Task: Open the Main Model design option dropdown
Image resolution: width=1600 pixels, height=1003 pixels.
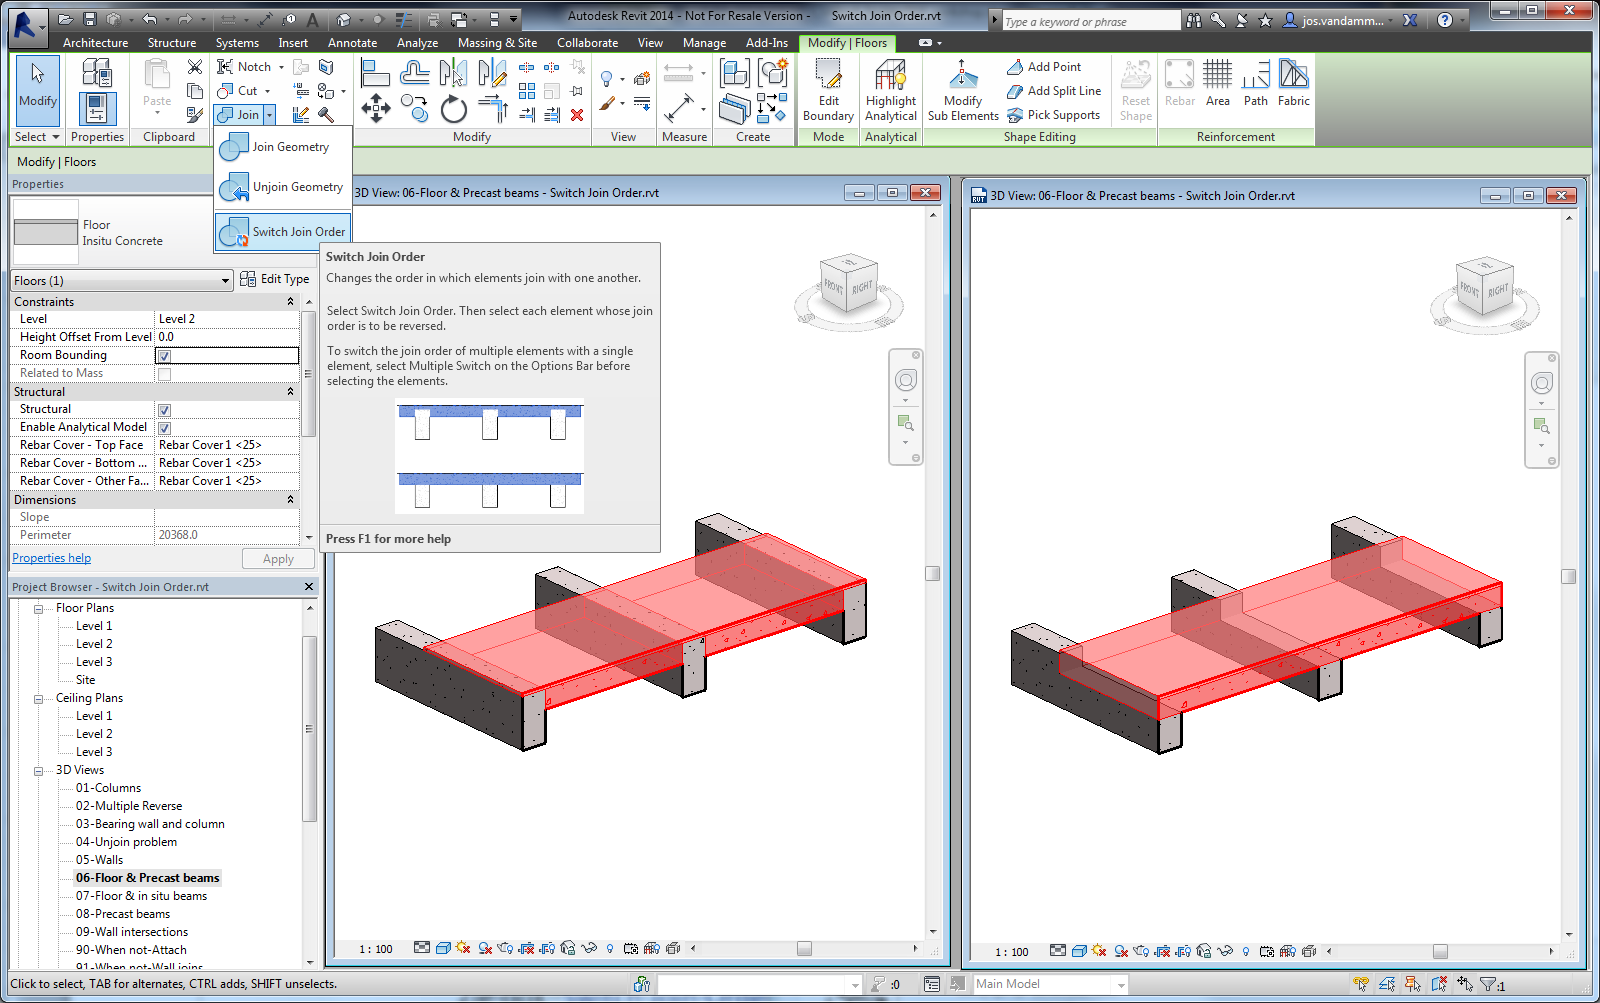Action: pos(1121,985)
